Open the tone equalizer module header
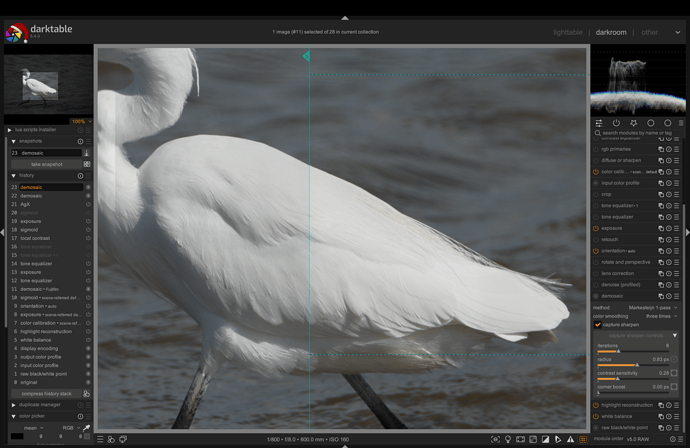Image resolution: width=690 pixels, height=448 pixels. tap(617, 217)
